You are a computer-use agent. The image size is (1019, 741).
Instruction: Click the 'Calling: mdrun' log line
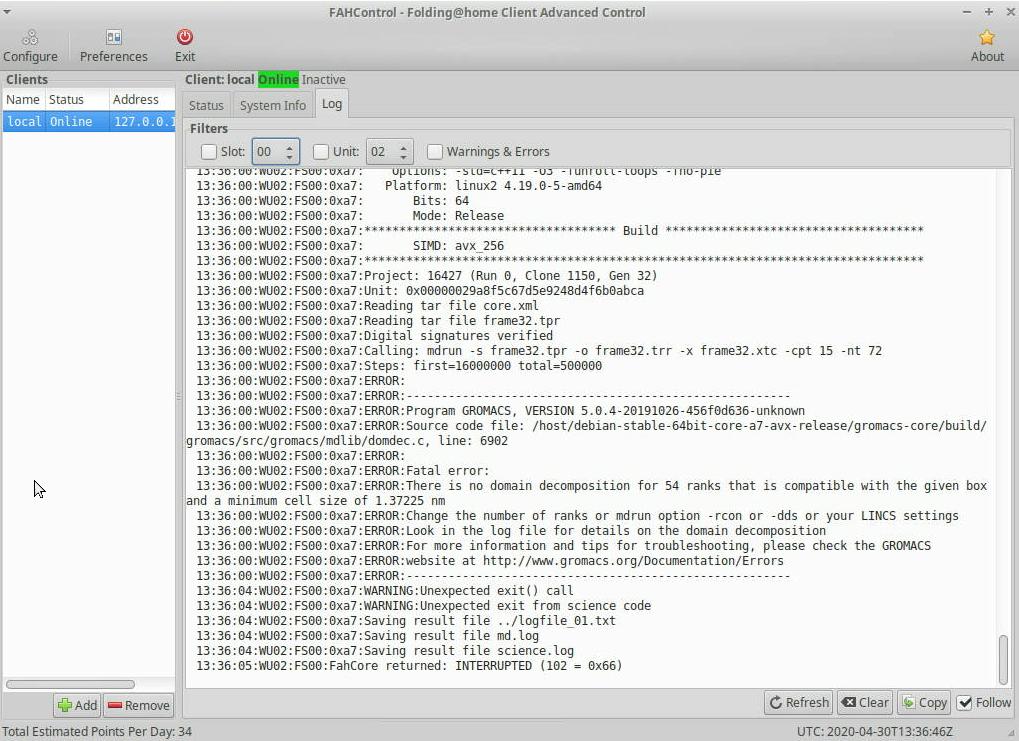539,351
